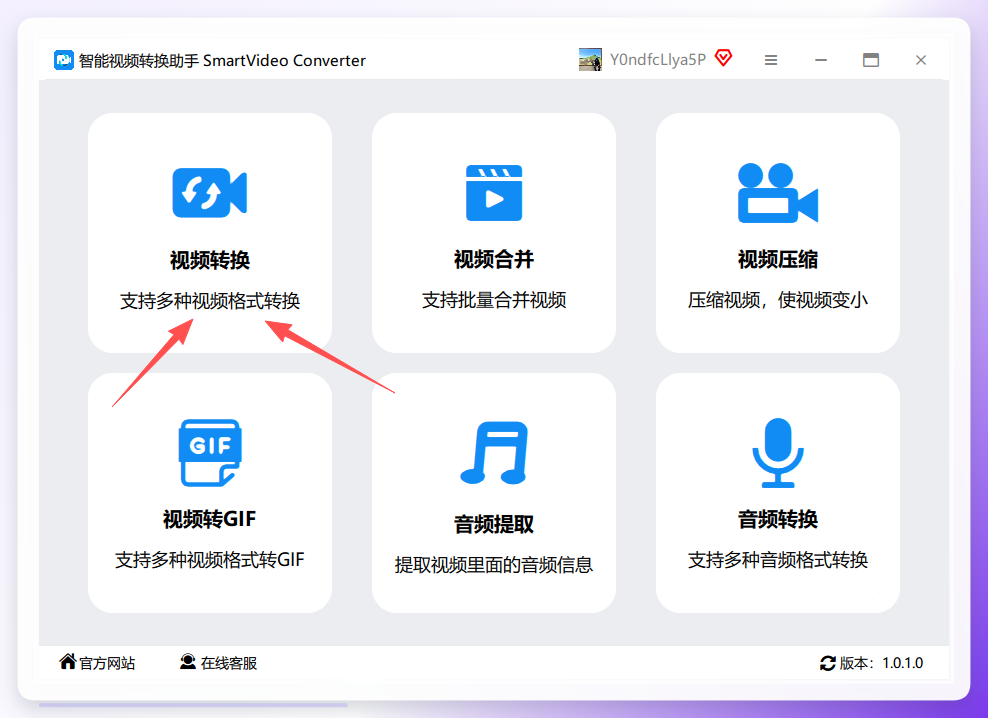Open the audio conversion microphone icon
This screenshot has height=718, width=988.
[x=778, y=453]
